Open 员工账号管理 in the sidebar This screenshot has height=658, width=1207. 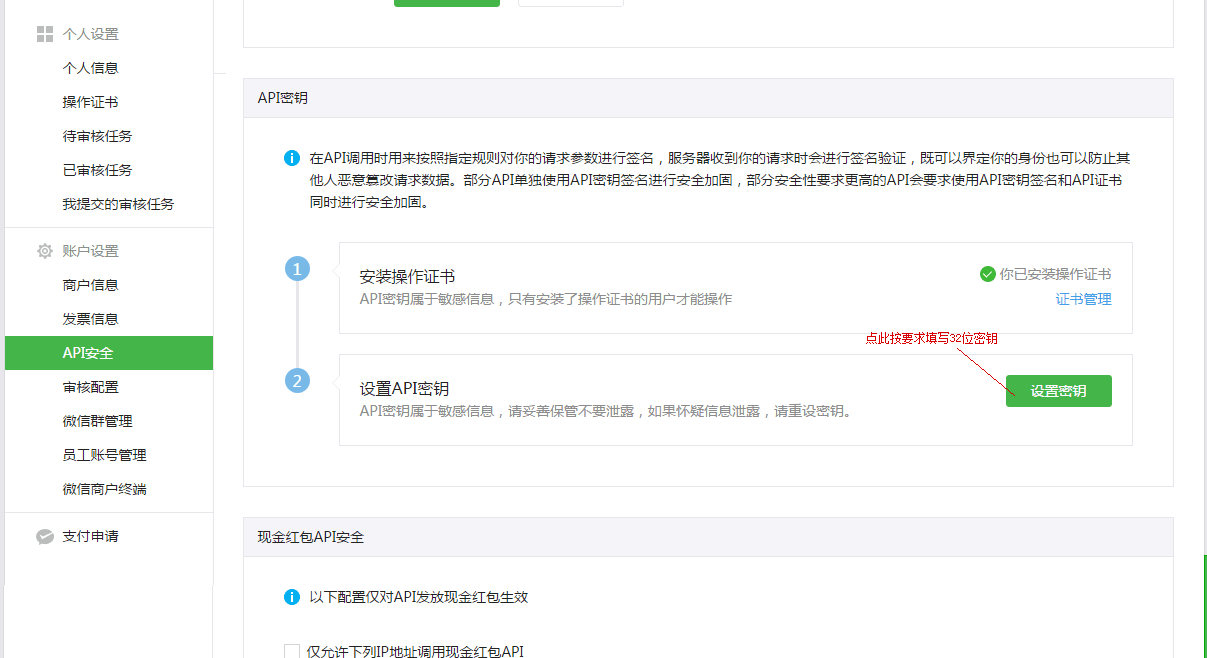click(x=104, y=455)
